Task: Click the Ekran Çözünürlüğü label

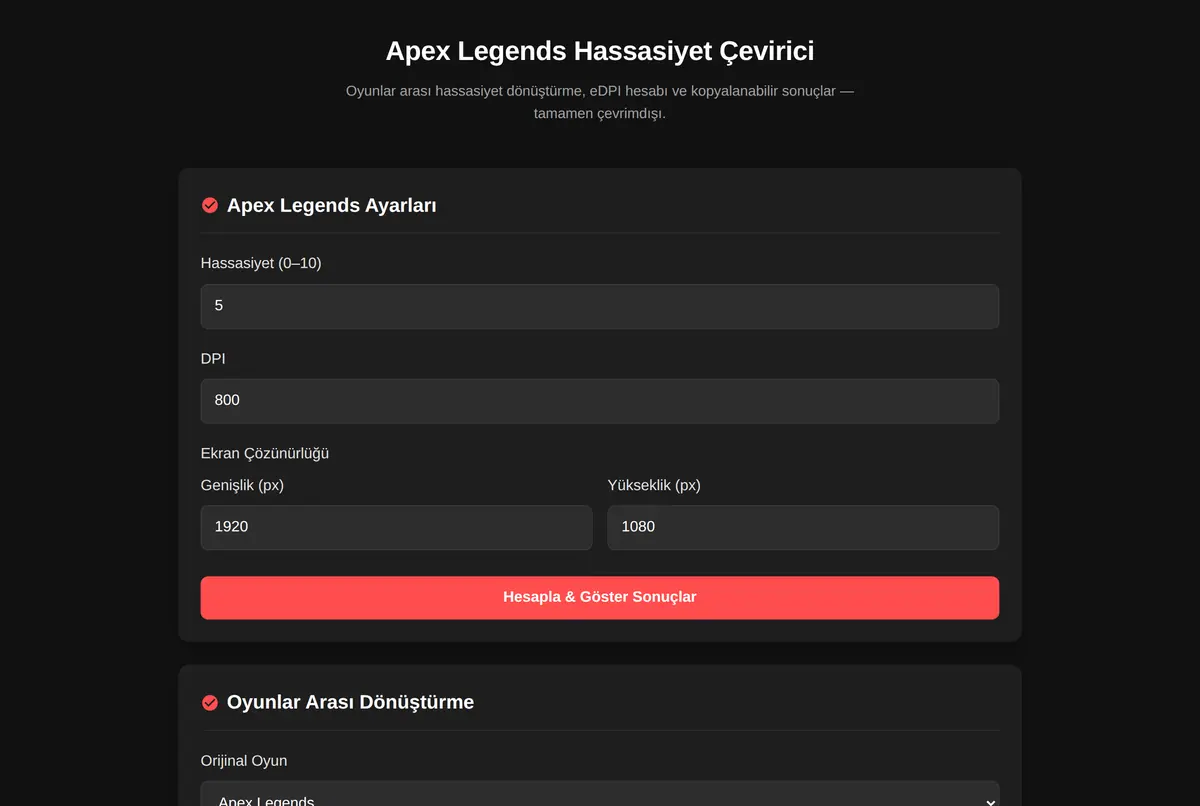Action: point(265,453)
